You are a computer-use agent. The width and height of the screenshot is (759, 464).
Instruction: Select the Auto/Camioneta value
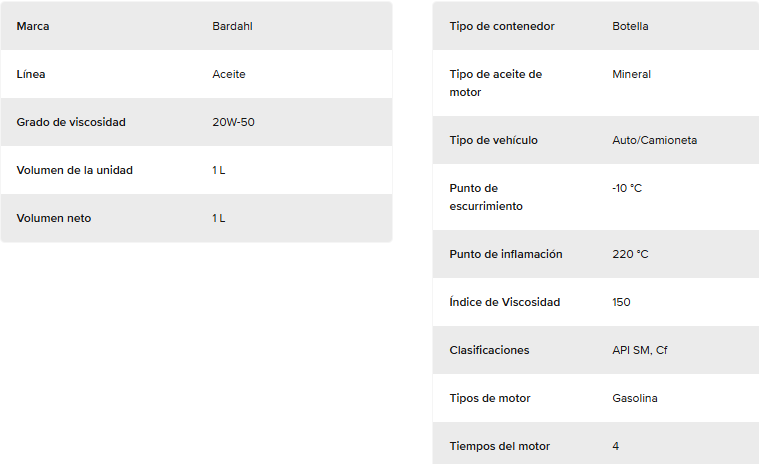654,140
